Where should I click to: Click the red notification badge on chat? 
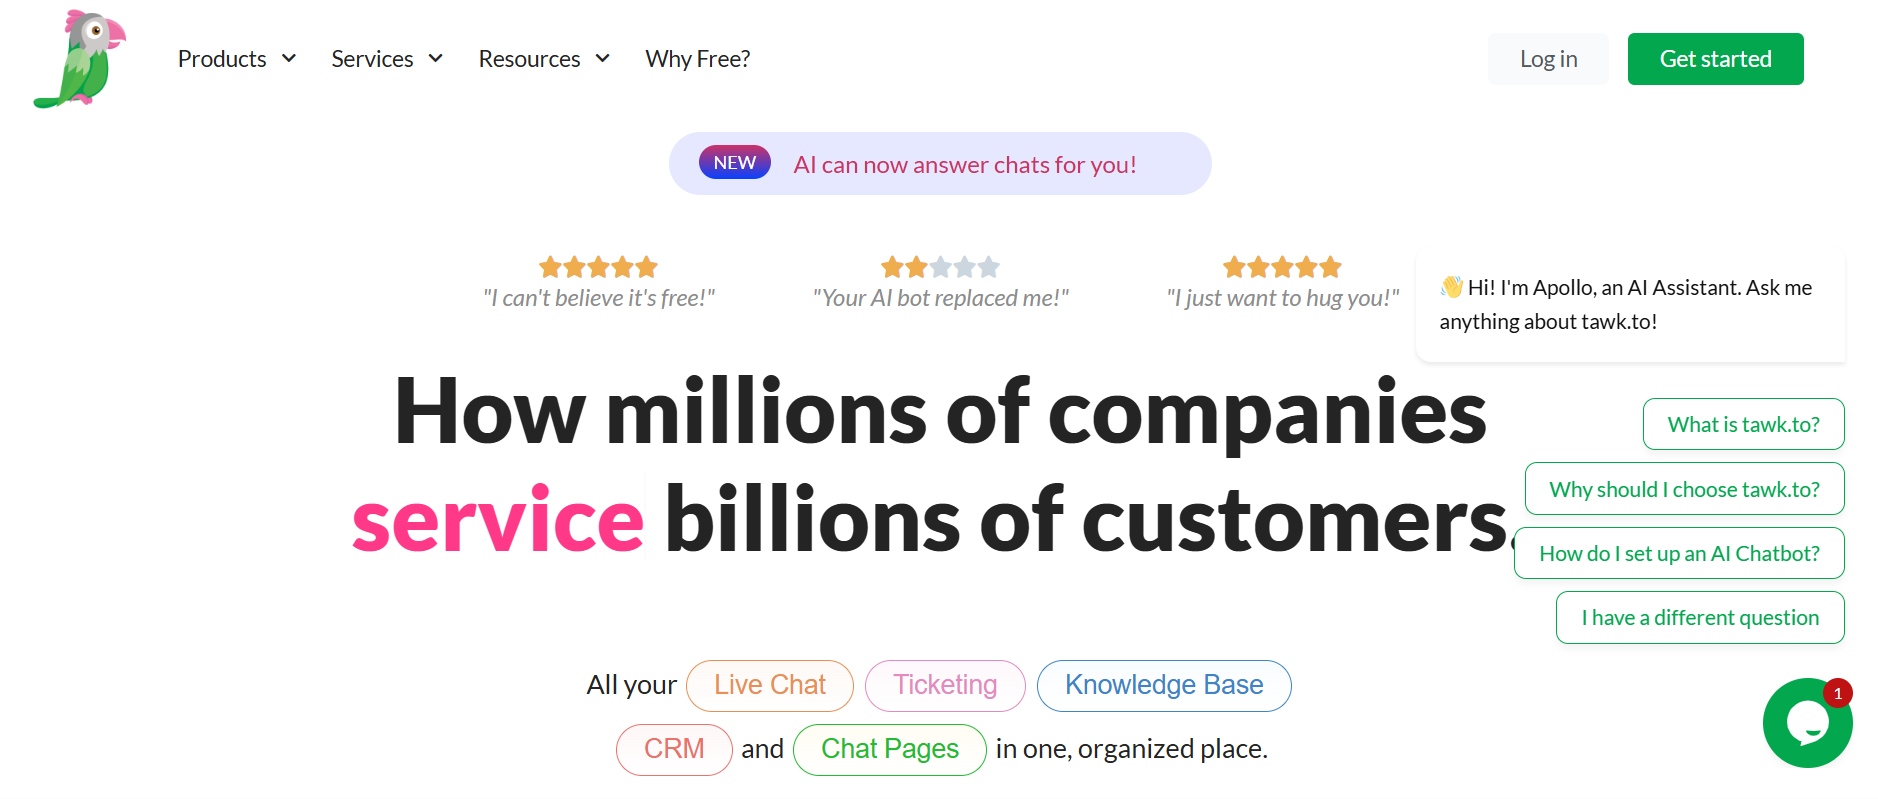tap(1838, 693)
